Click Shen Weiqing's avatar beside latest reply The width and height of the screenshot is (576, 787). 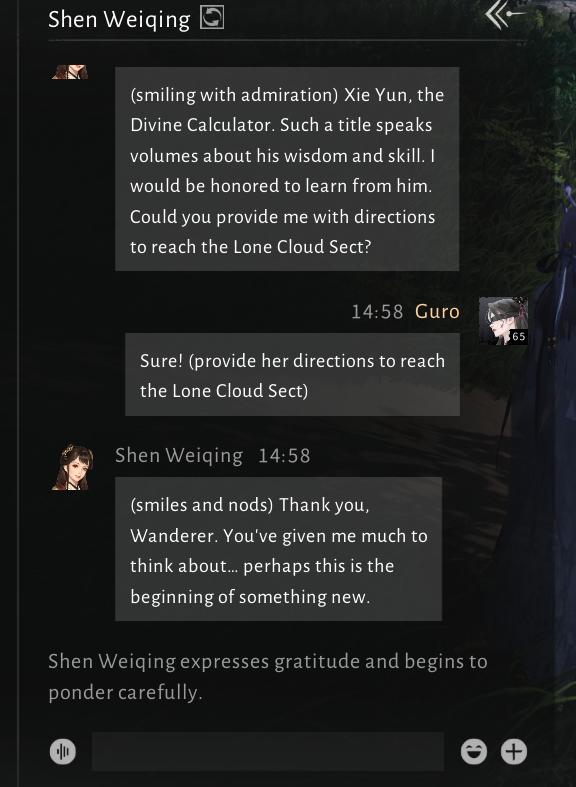tap(72, 467)
